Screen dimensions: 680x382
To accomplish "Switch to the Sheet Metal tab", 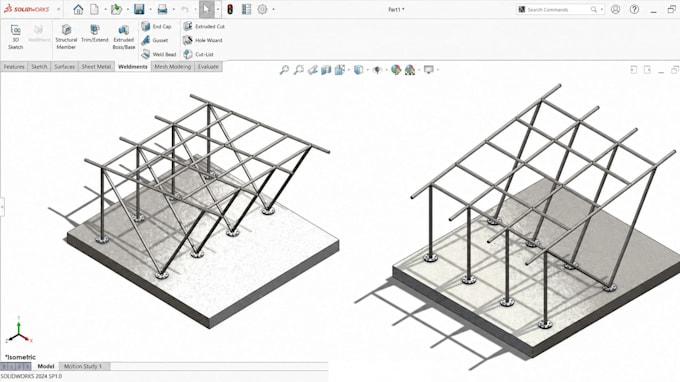I will [96, 67].
